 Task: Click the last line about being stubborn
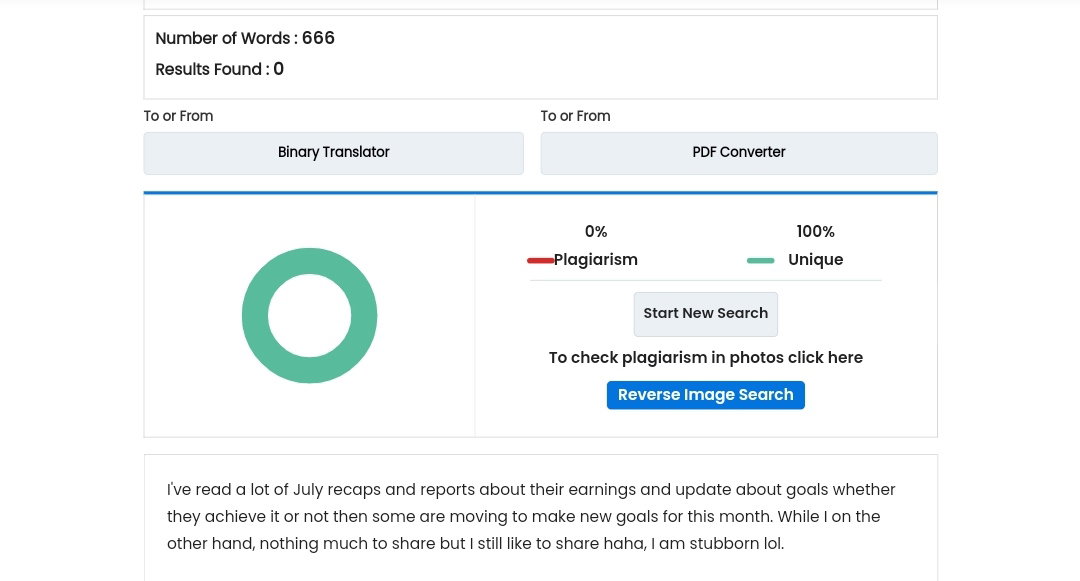click(x=475, y=543)
